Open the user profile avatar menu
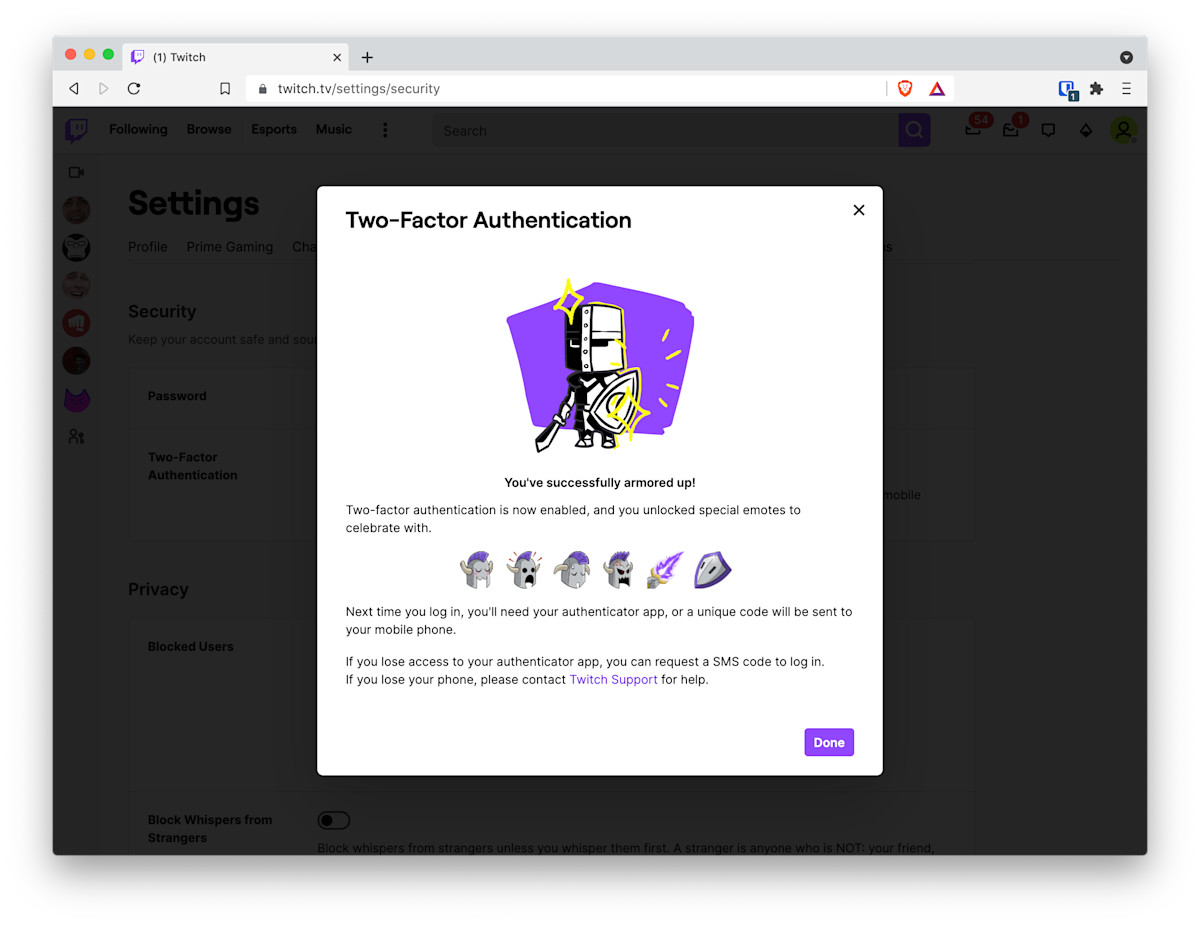 coord(1123,130)
